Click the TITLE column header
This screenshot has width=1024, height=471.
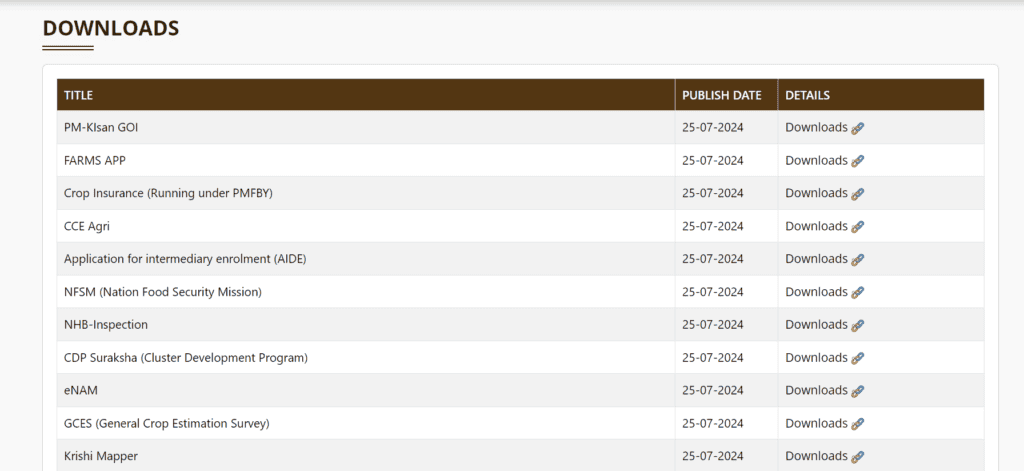(x=366, y=95)
